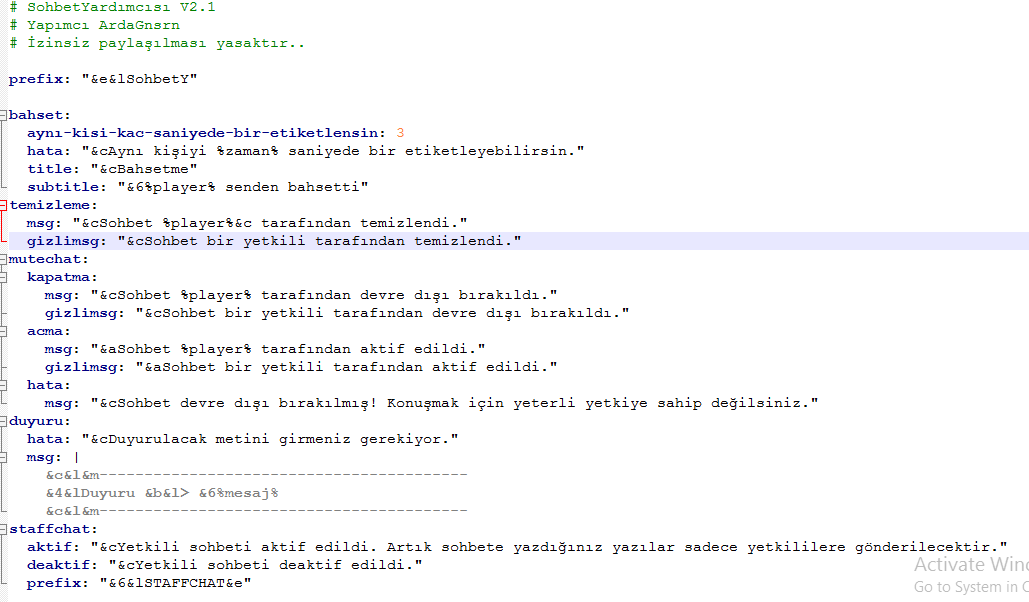The width and height of the screenshot is (1029, 602).
Task: Collapse the staffchat section
Action: coord(4,529)
